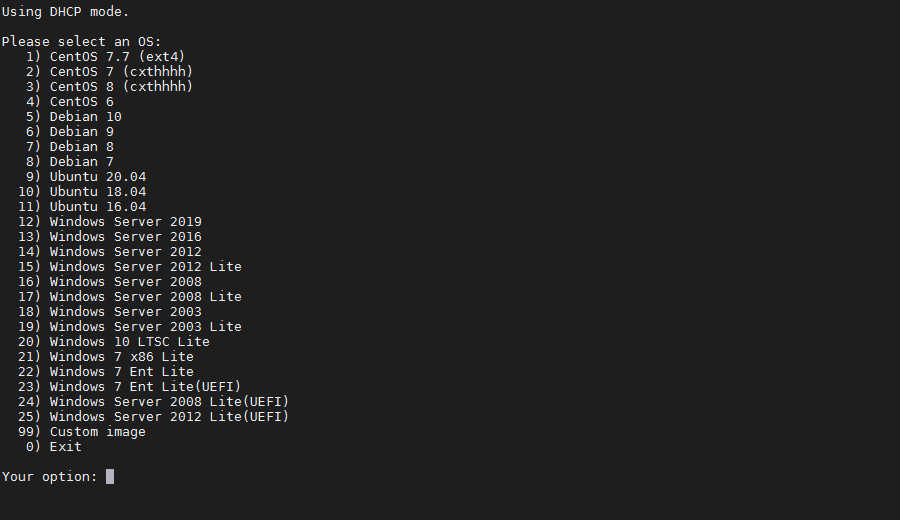Select the Debian 10 entry
Viewport: 900px width, 520px height.
[85, 117]
